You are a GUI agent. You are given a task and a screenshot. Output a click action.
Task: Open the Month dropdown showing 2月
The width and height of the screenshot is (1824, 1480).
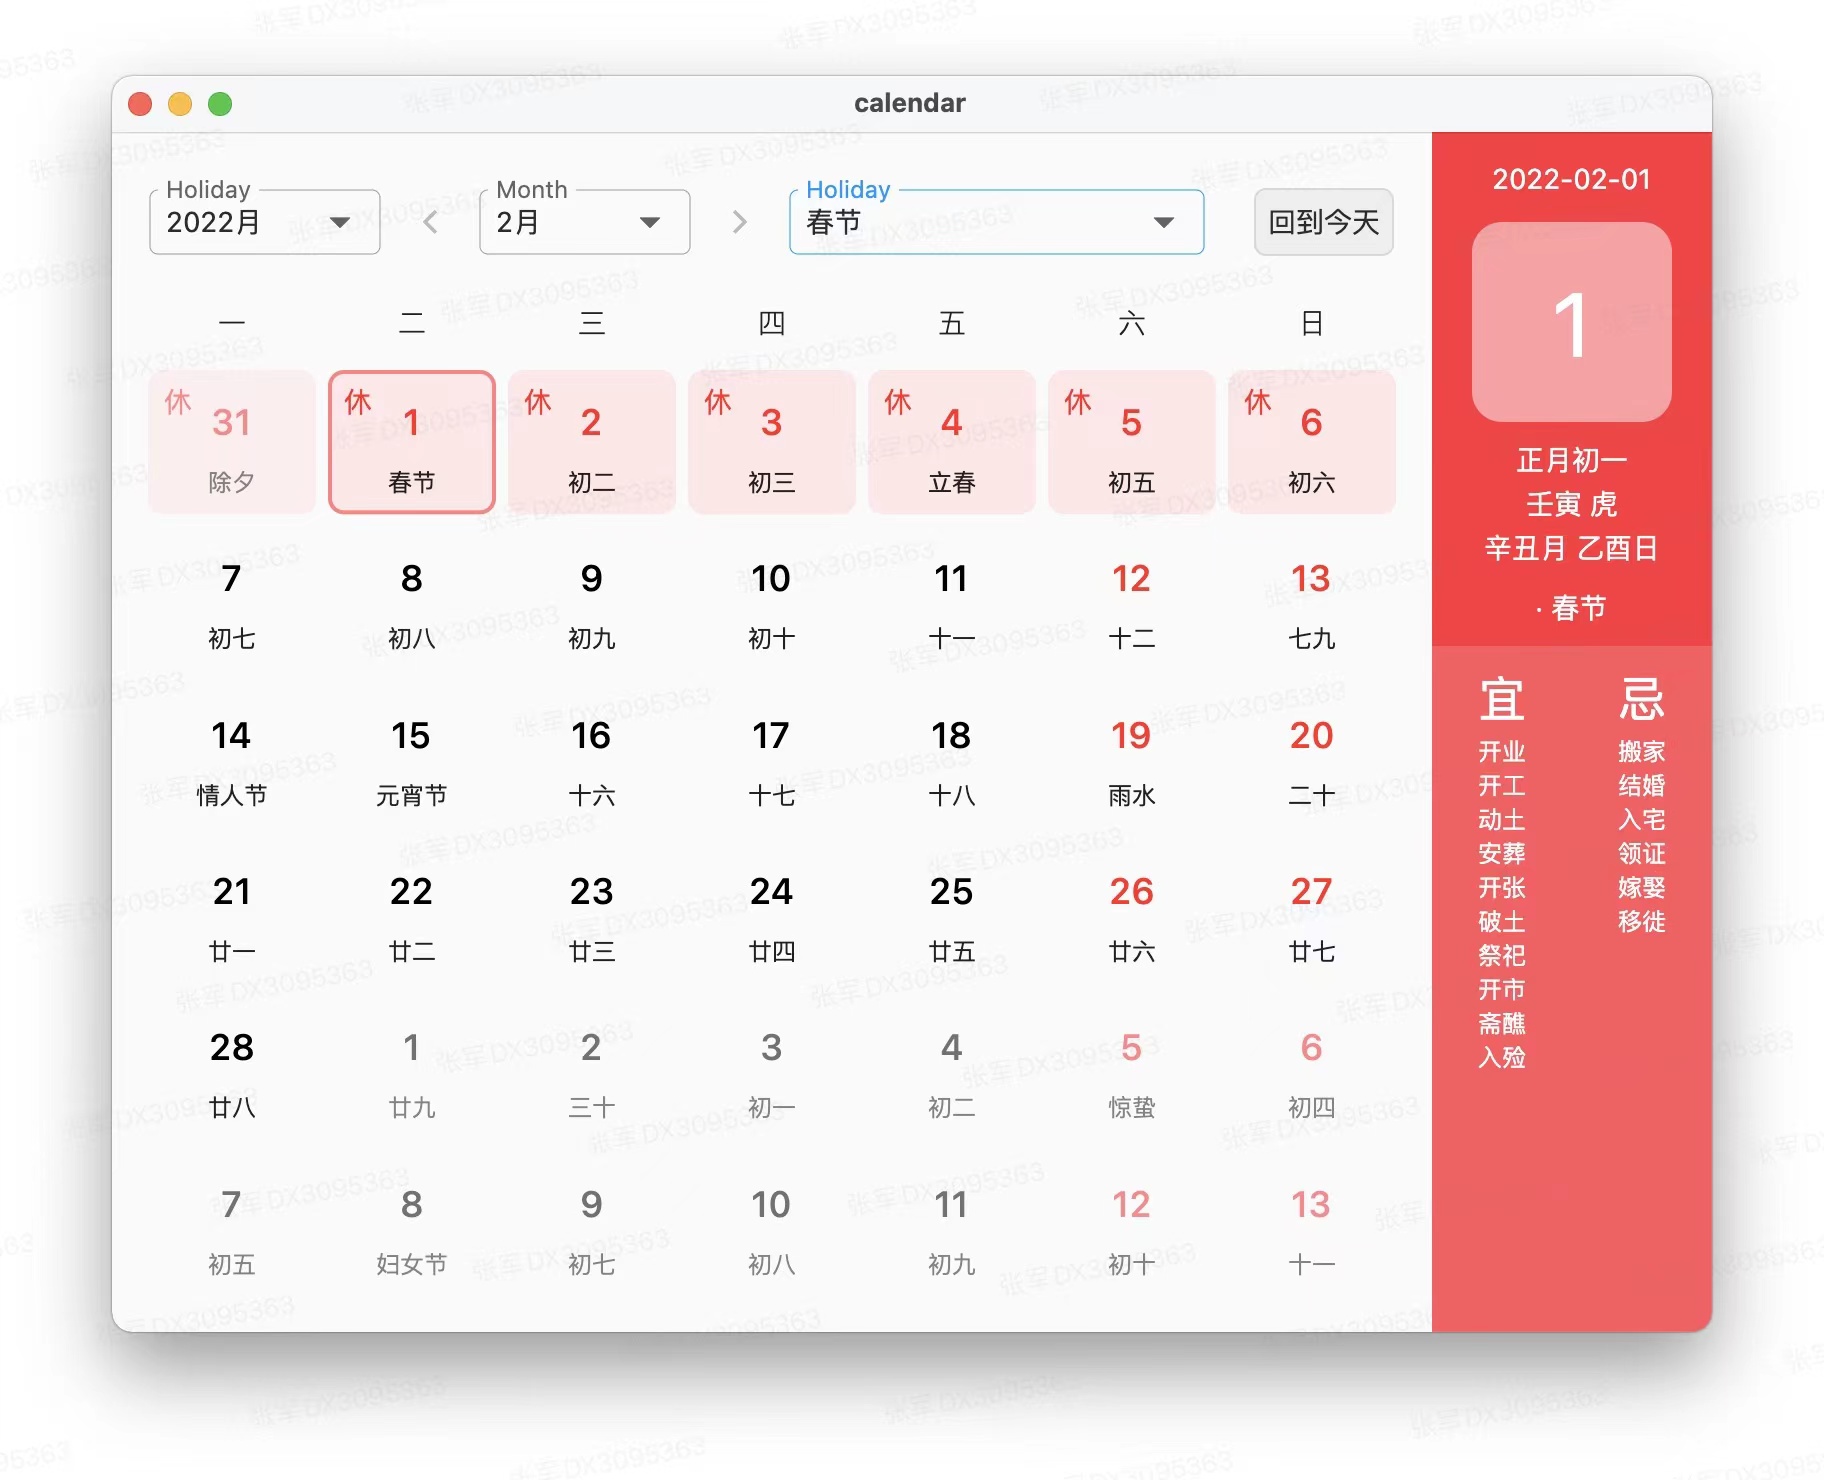(x=585, y=222)
